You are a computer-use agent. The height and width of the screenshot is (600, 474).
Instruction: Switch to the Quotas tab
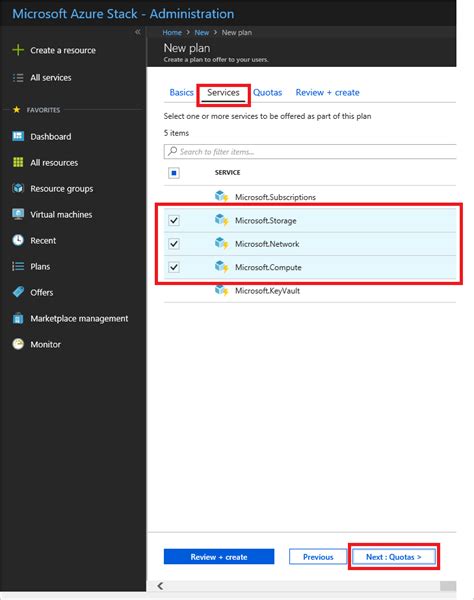tap(267, 93)
